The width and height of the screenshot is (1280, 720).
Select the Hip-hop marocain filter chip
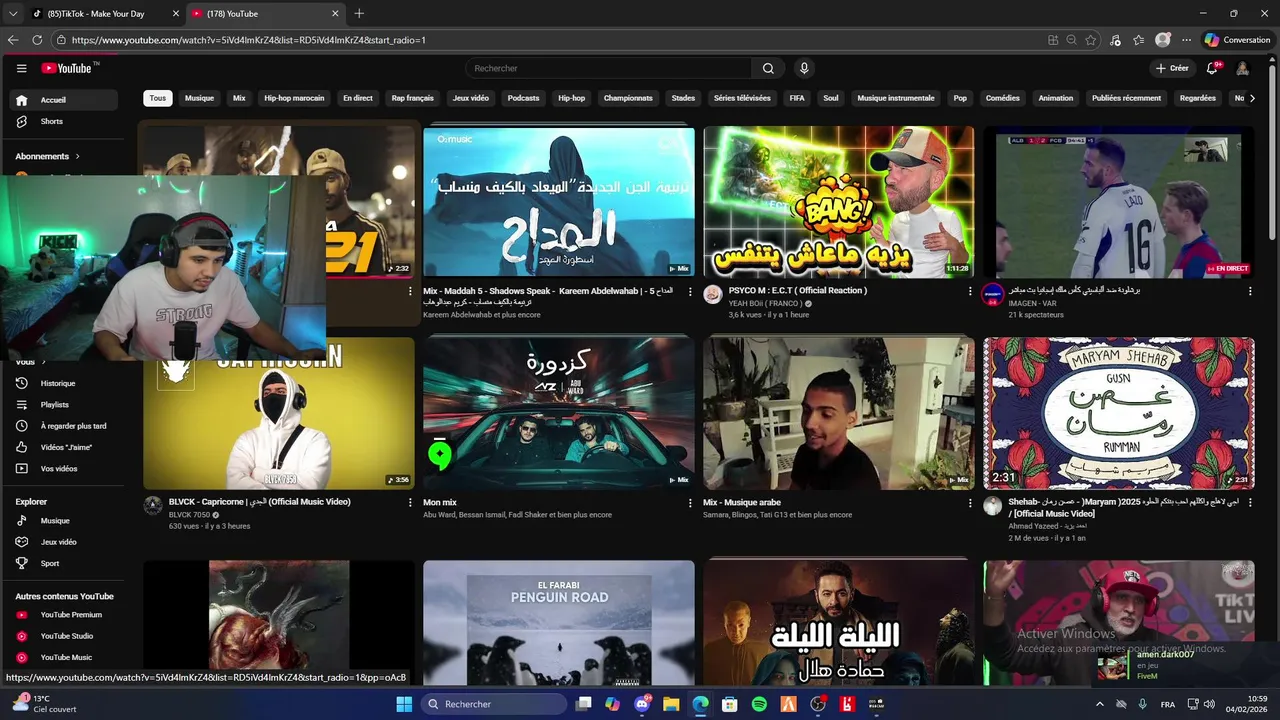[294, 98]
